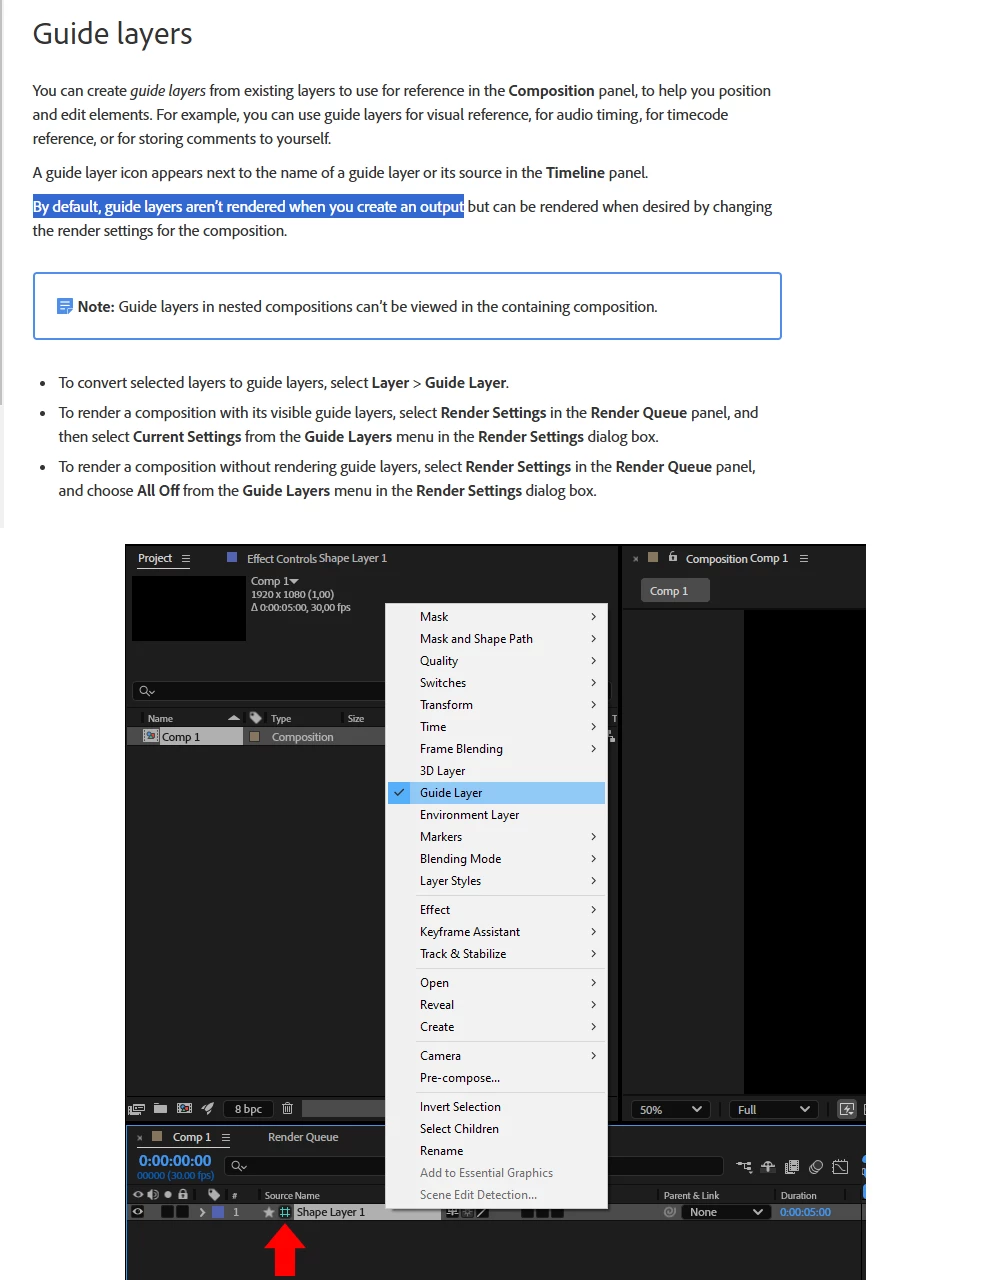The width and height of the screenshot is (990, 1280).
Task: Expand the Blending Mode submenu
Action: click(x=496, y=859)
